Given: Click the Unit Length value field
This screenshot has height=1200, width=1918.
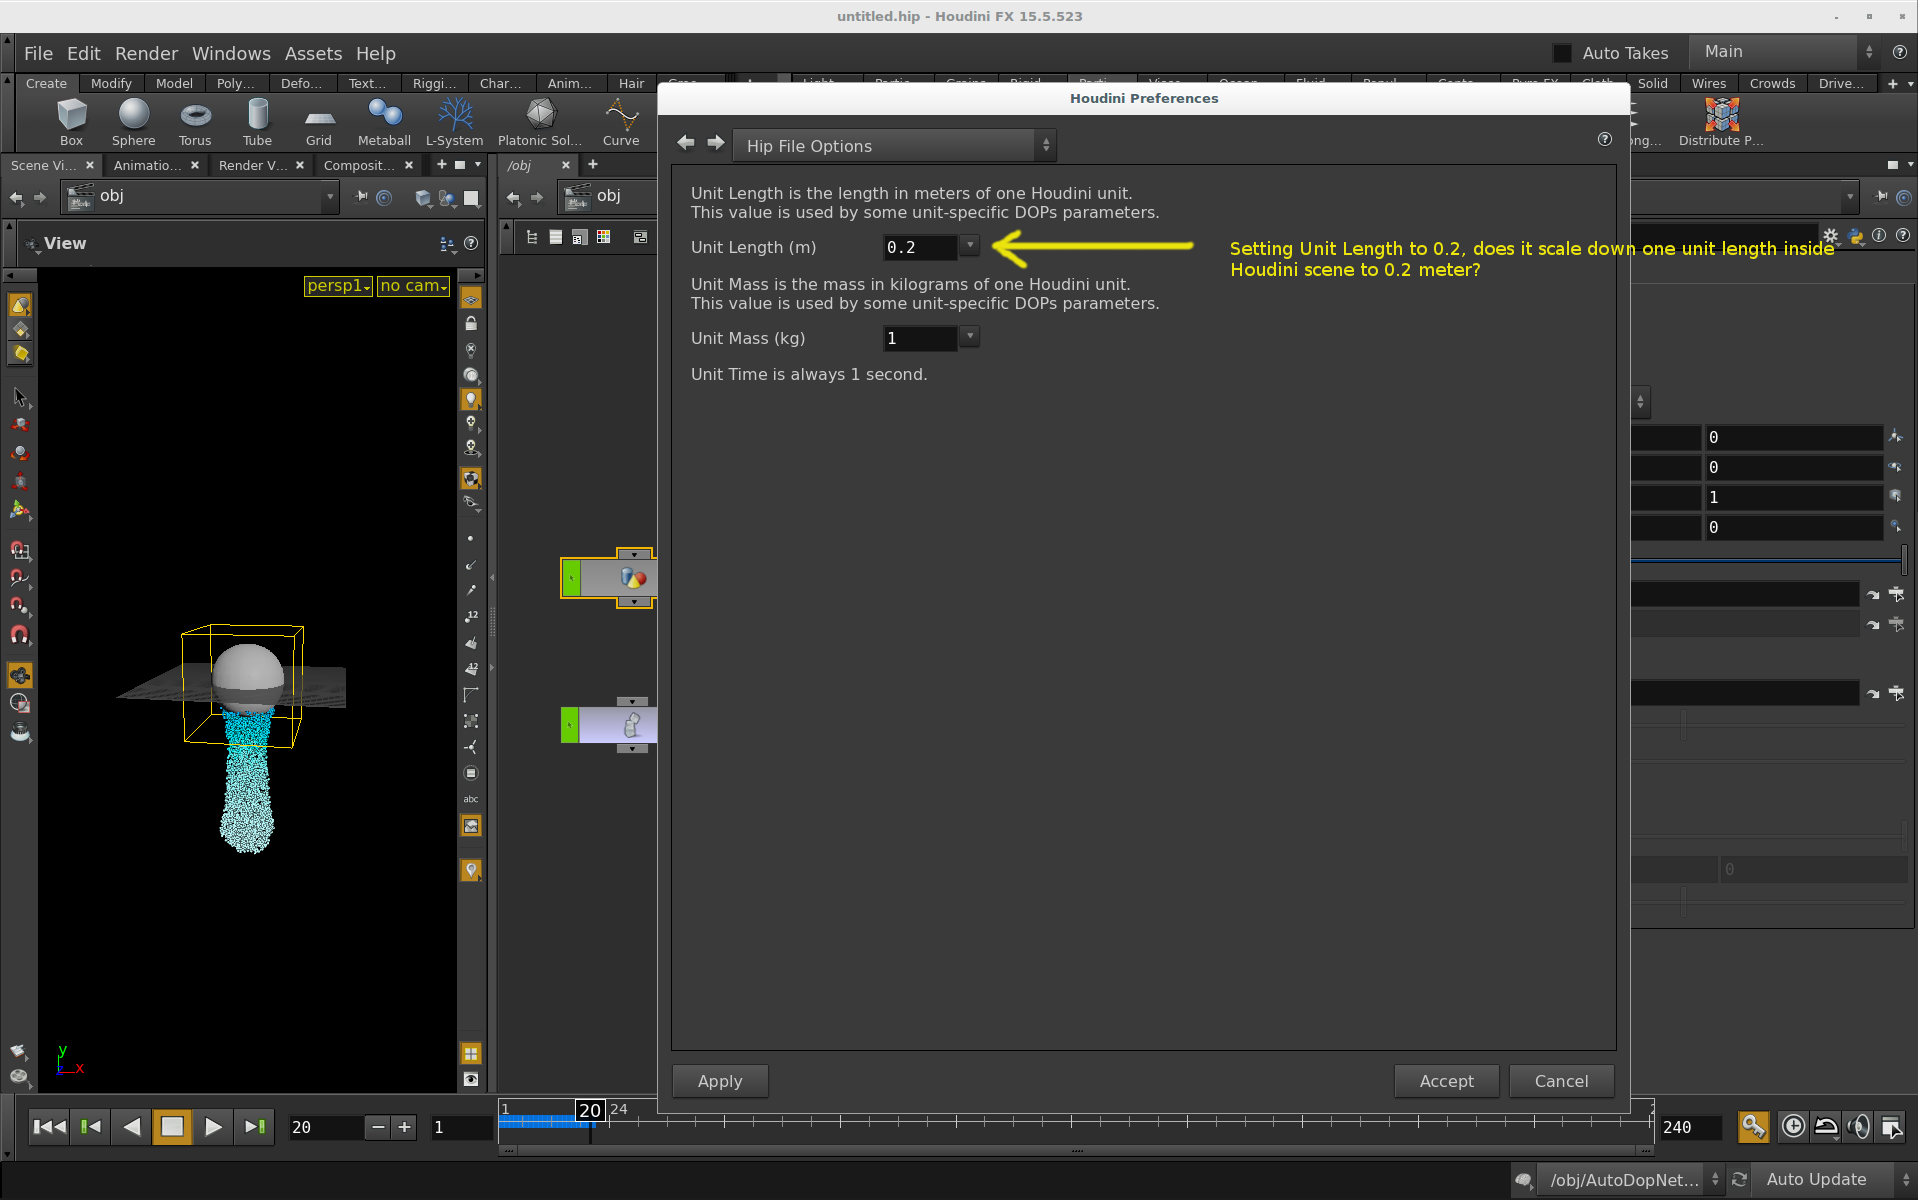Looking at the screenshot, I should pyautogui.click(x=921, y=247).
